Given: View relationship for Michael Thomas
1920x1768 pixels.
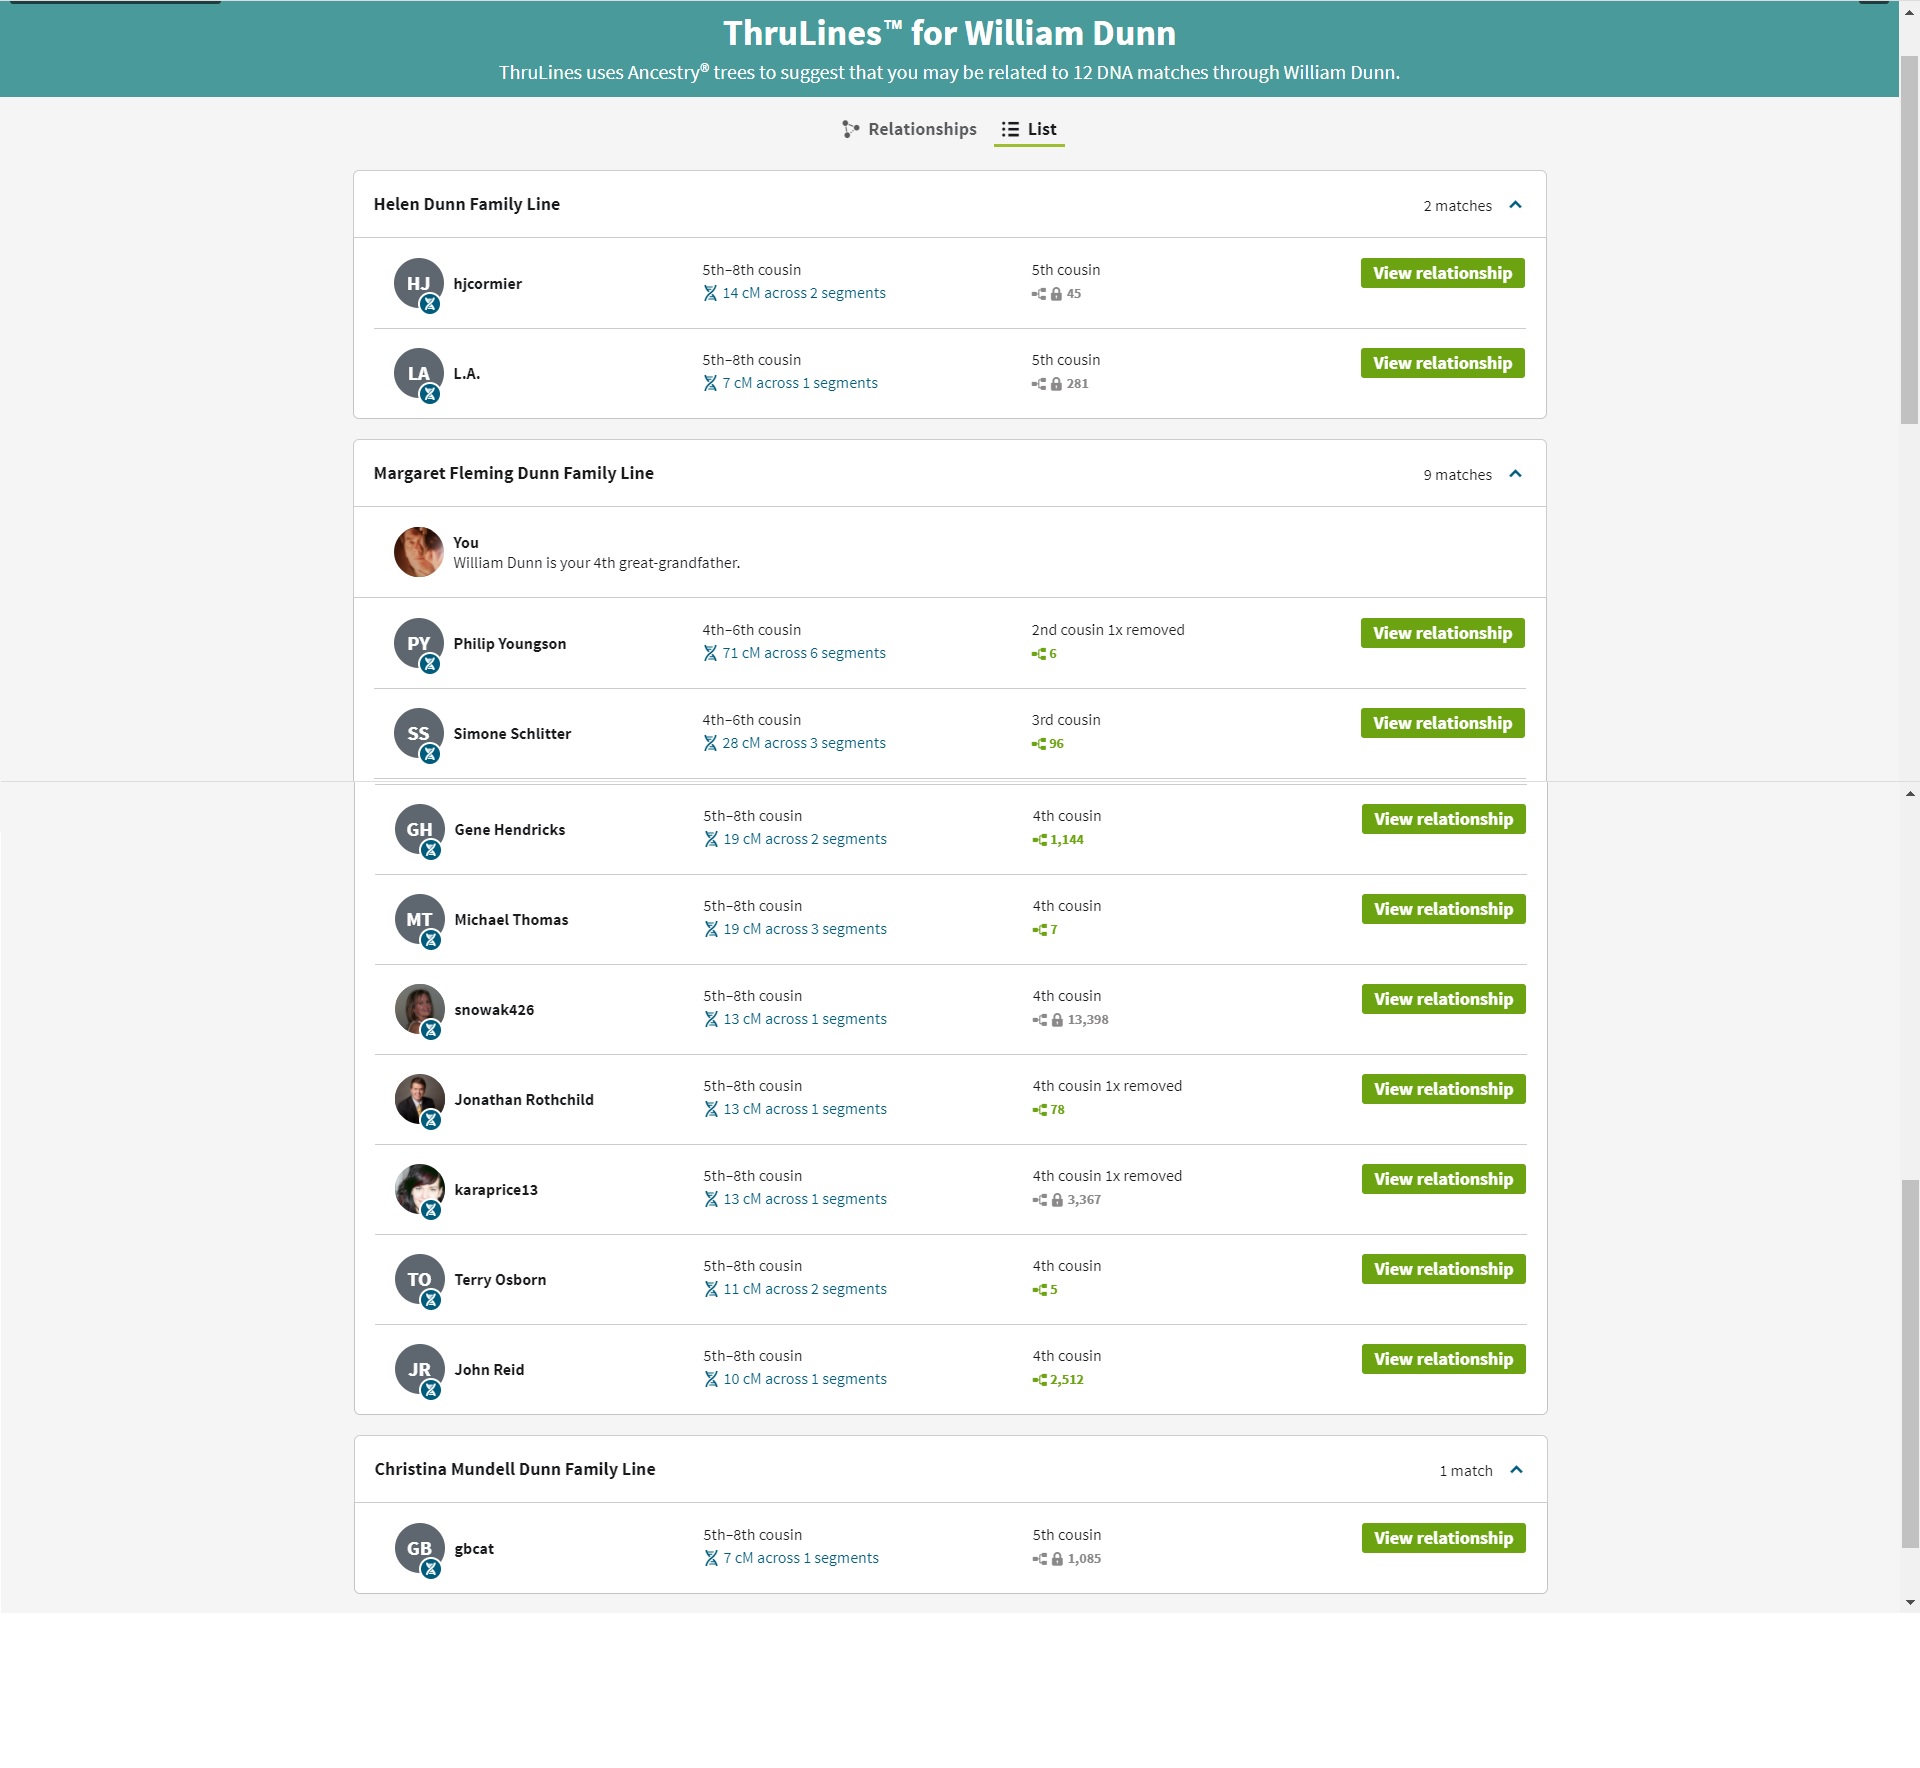Looking at the screenshot, I should pyautogui.click(x=1443, y=909).
